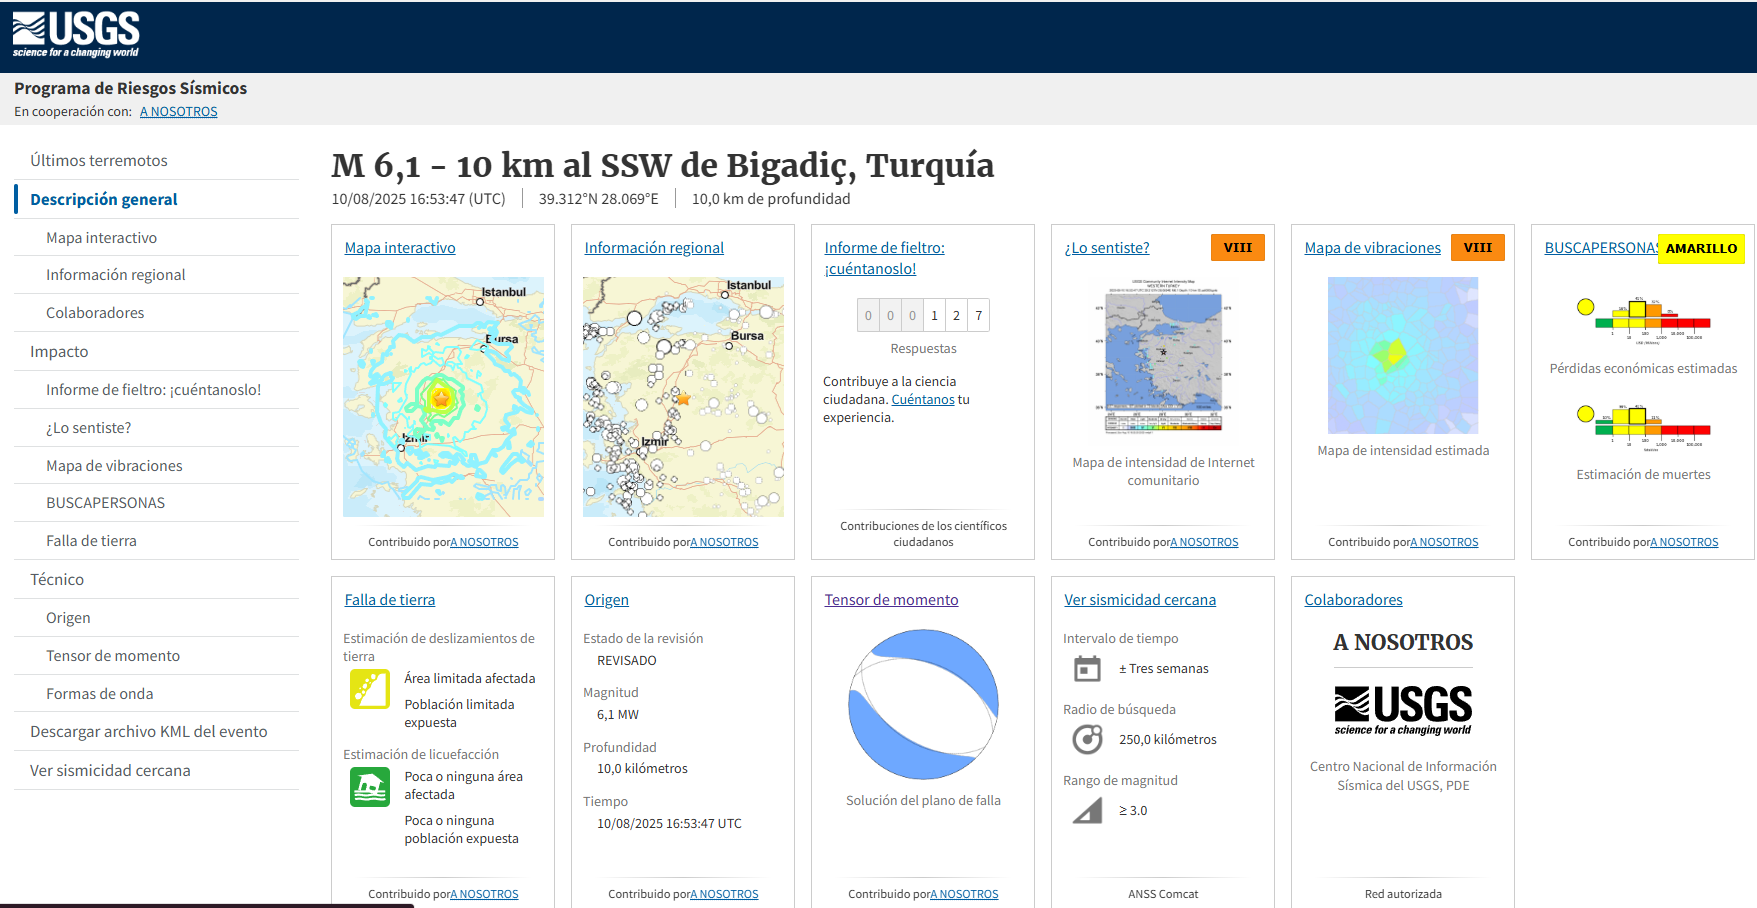Open the economic losses estimate chart
This screenshot has height=908, width=1757.
tap(1643, 320)
